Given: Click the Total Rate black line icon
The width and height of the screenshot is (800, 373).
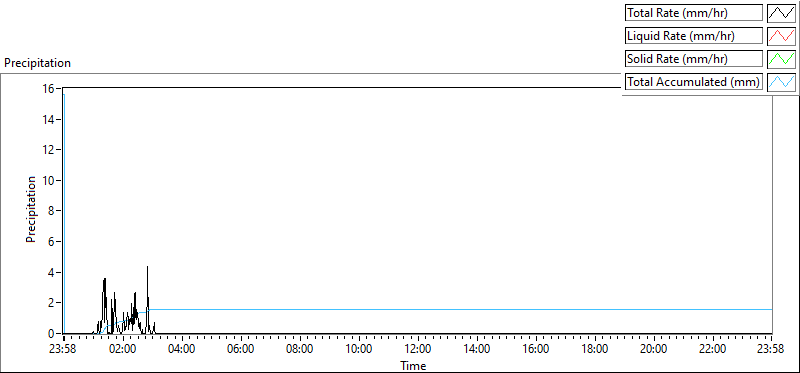Looking at the screenshot, I should (781, 13).
